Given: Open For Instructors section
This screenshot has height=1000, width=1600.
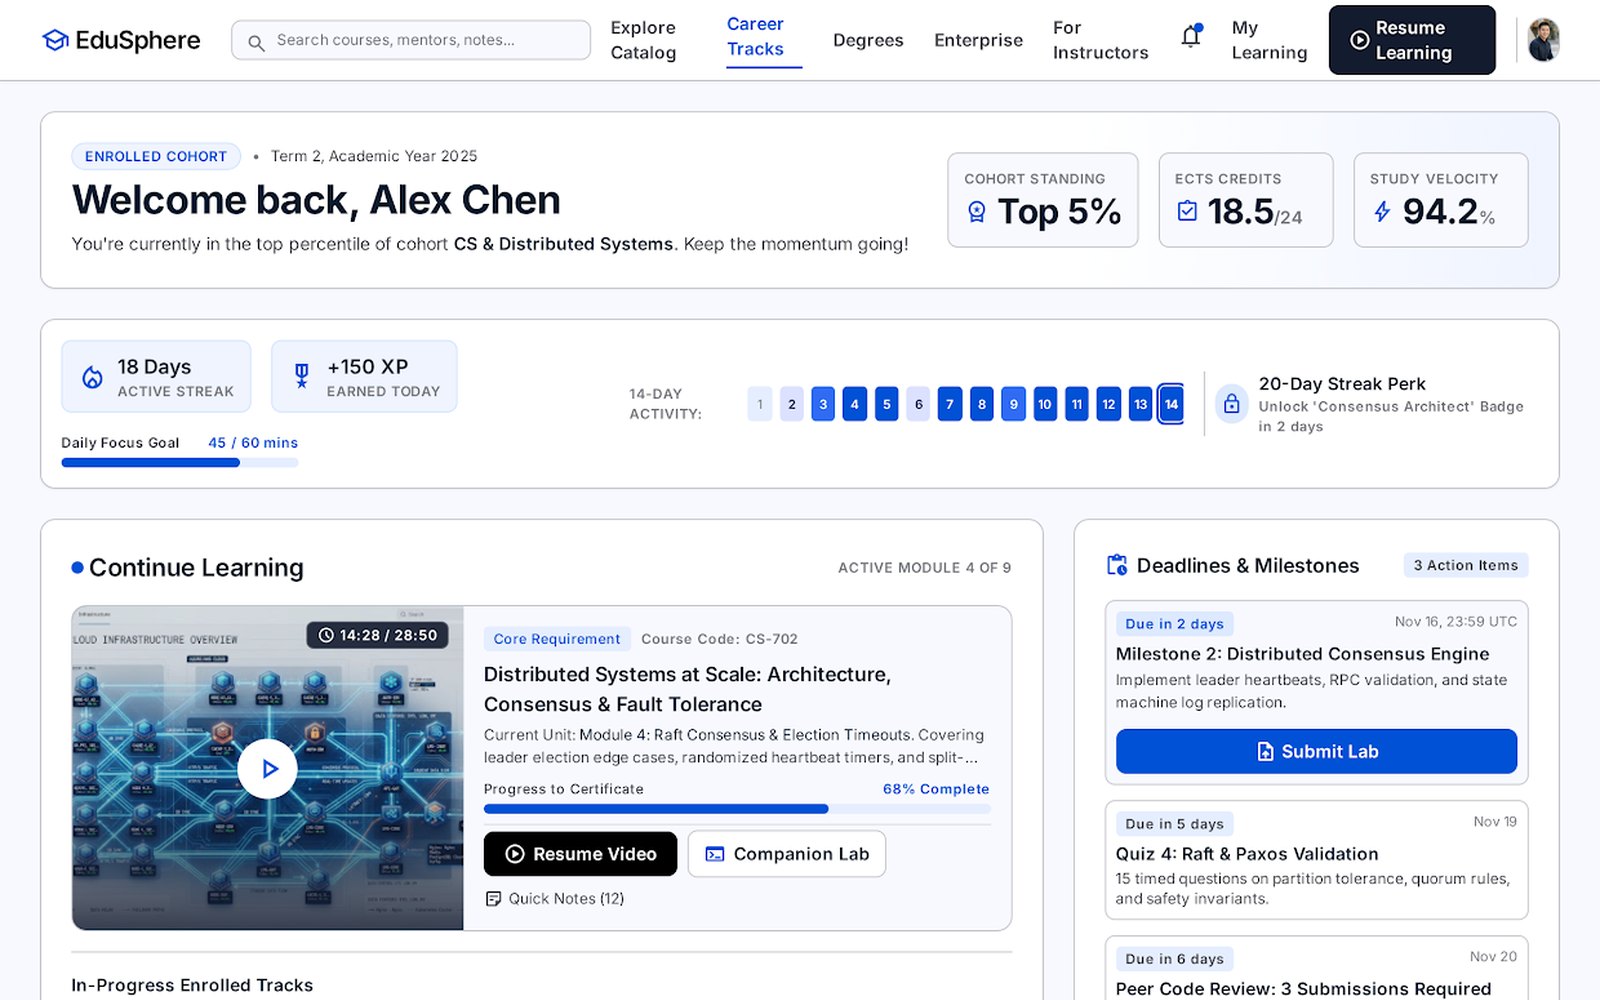Looking at the screenshot, I should 1100,40.
